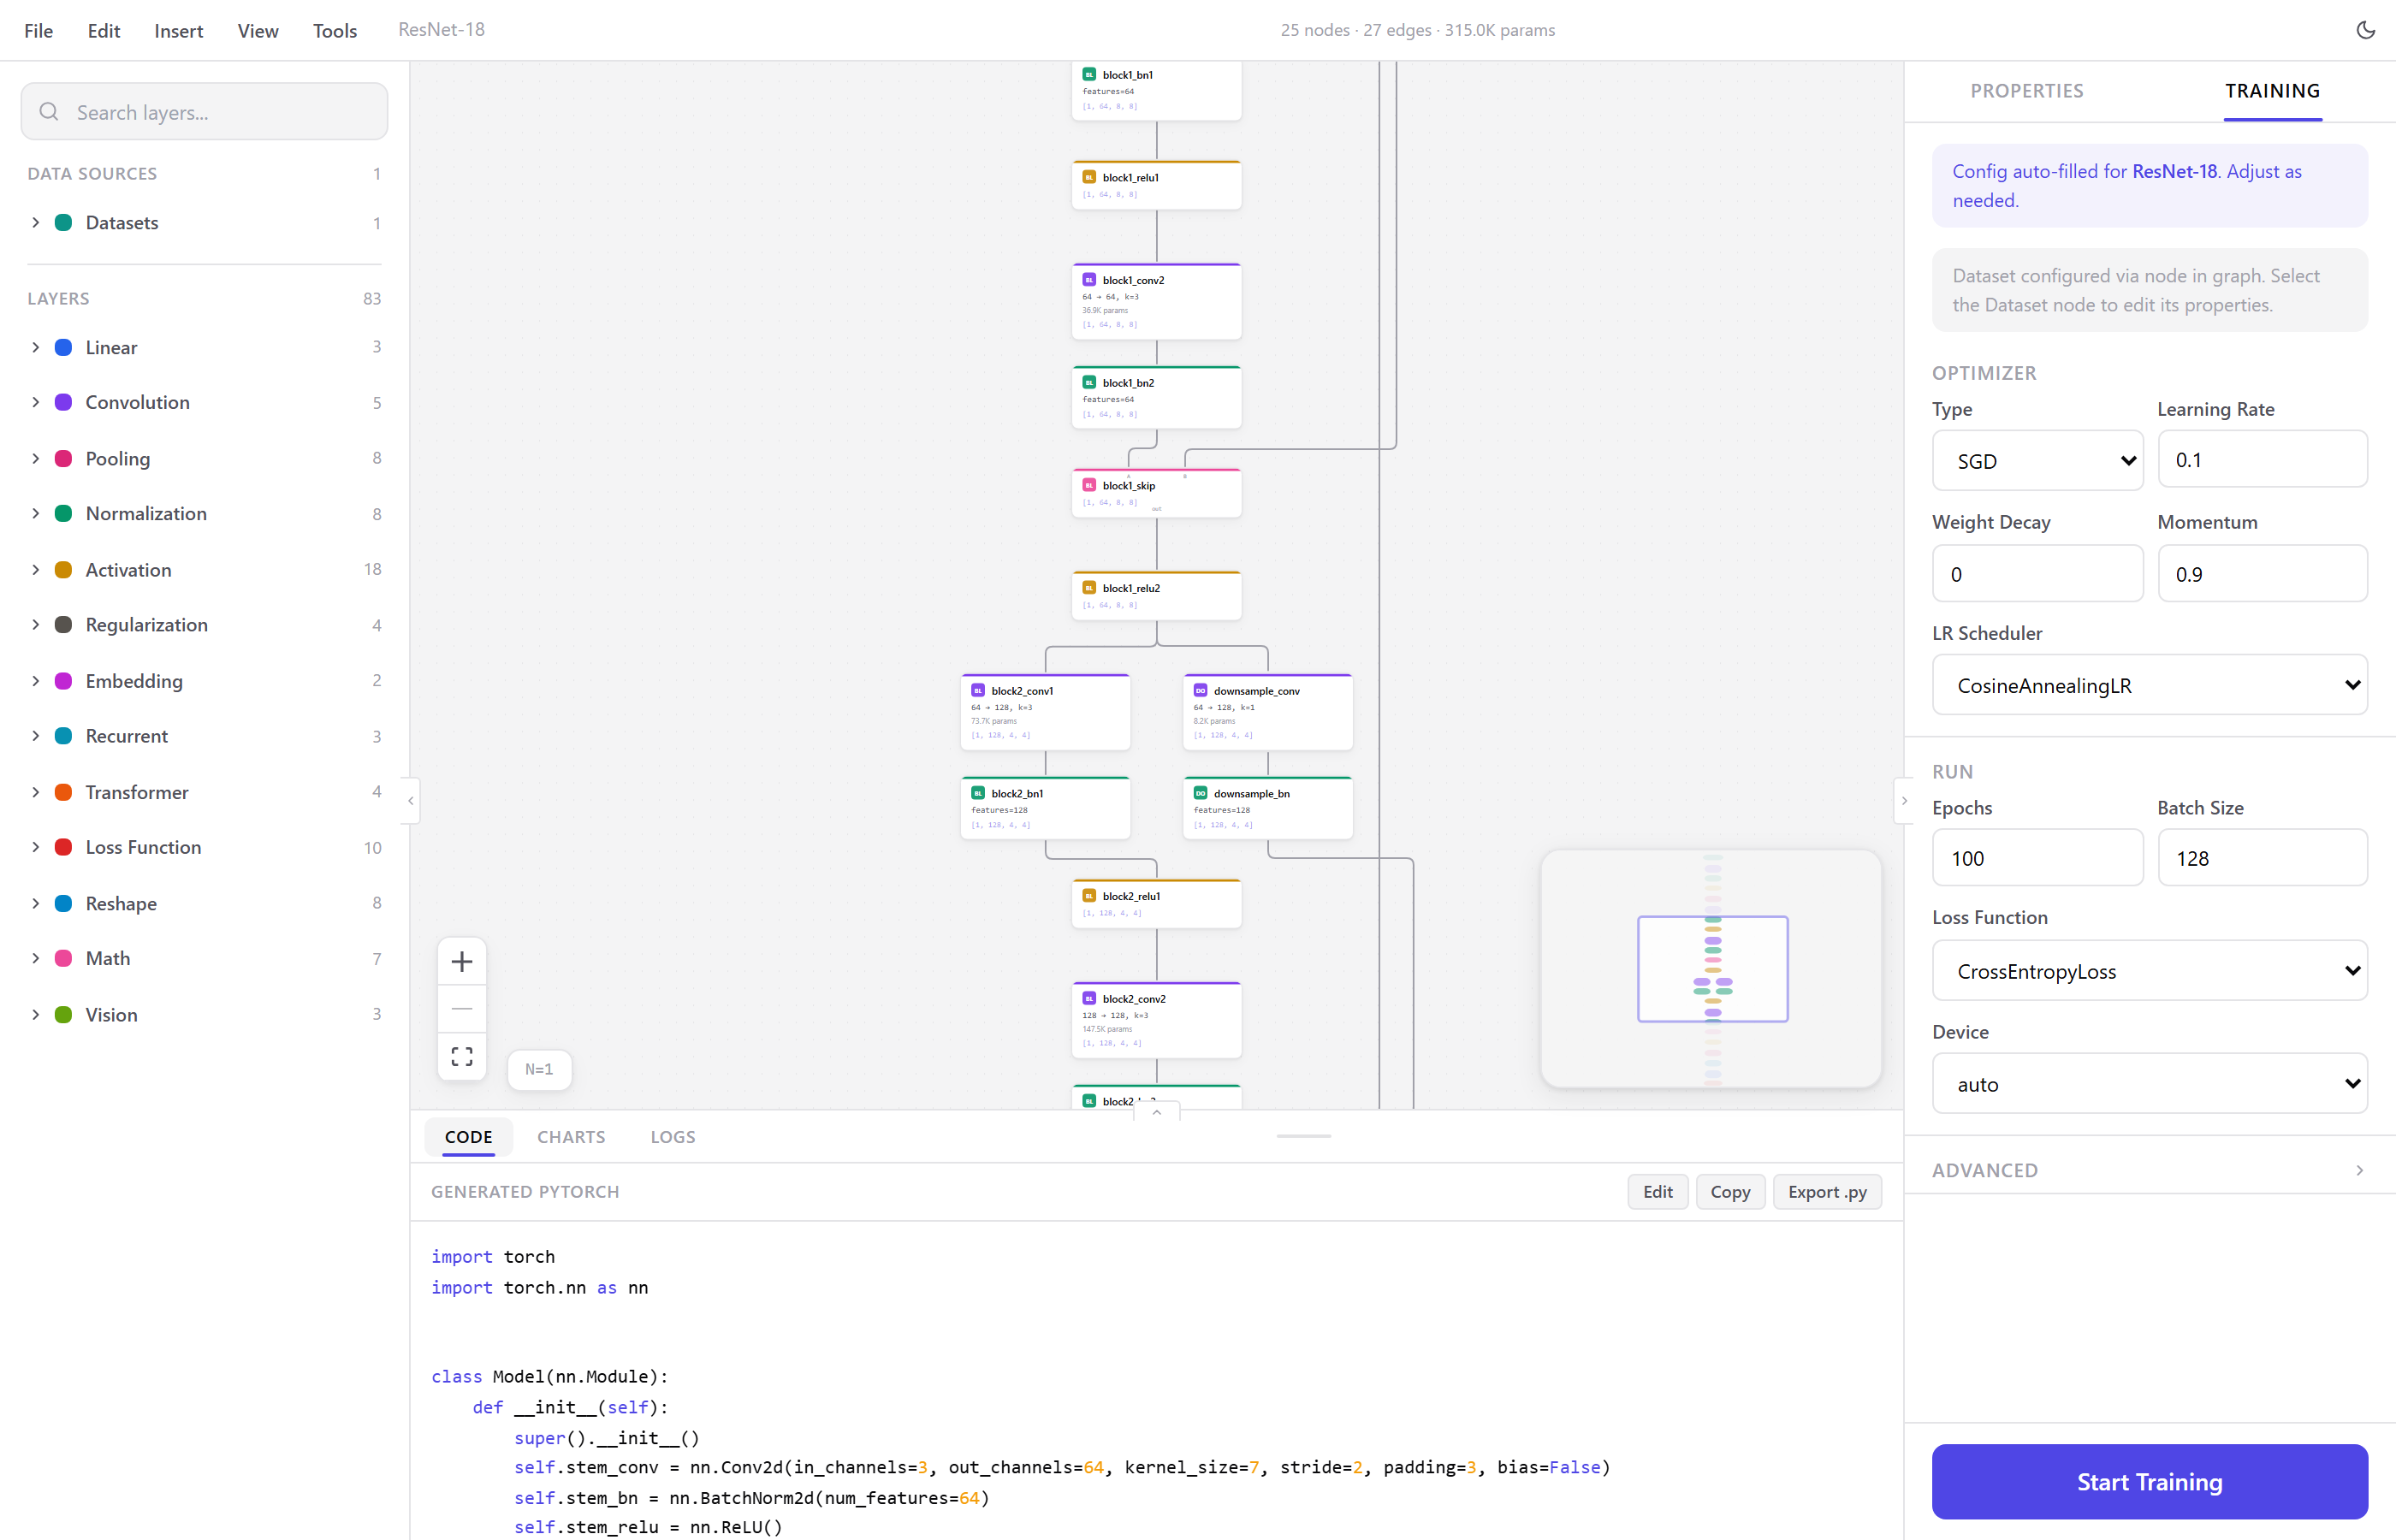Open the Loss Function dropdown
The image size is (2396, 1540).
tap(2149, 970)
